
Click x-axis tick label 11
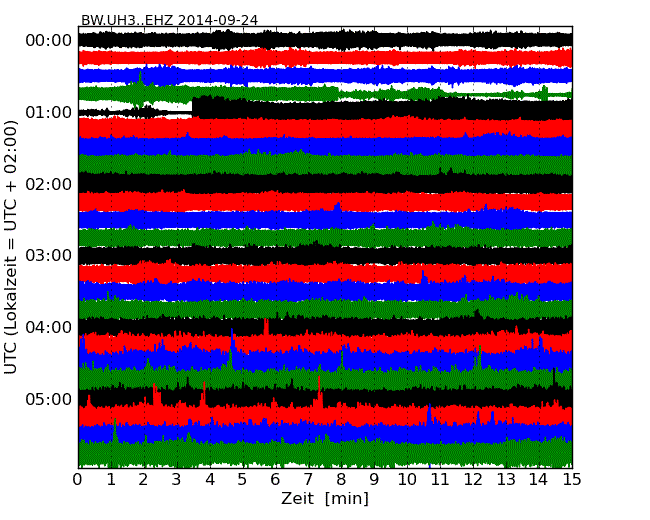pyautogui.click(x=440, y=480)
